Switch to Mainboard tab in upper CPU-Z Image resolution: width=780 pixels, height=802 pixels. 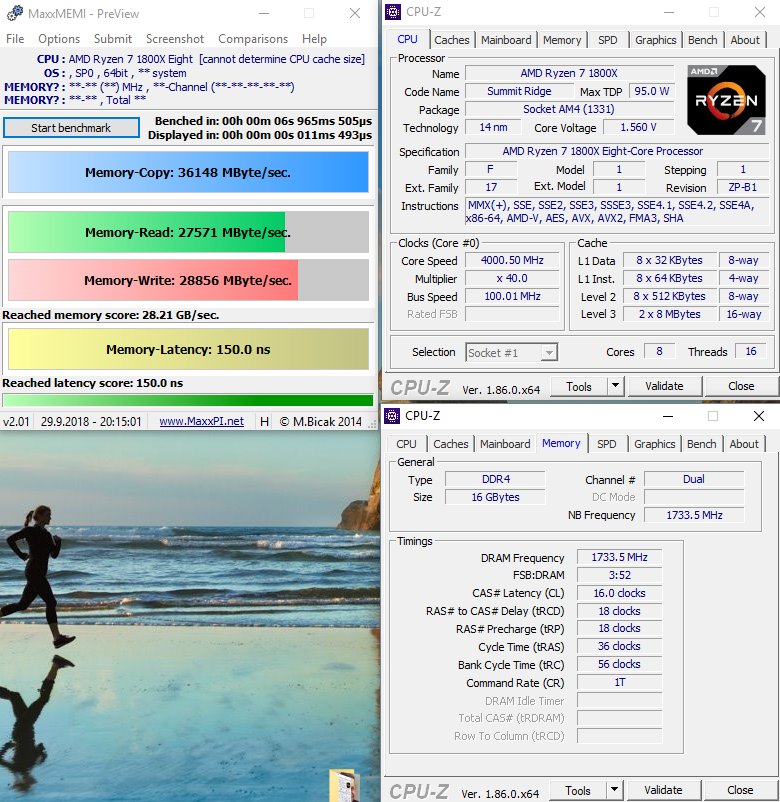(506, 40)
